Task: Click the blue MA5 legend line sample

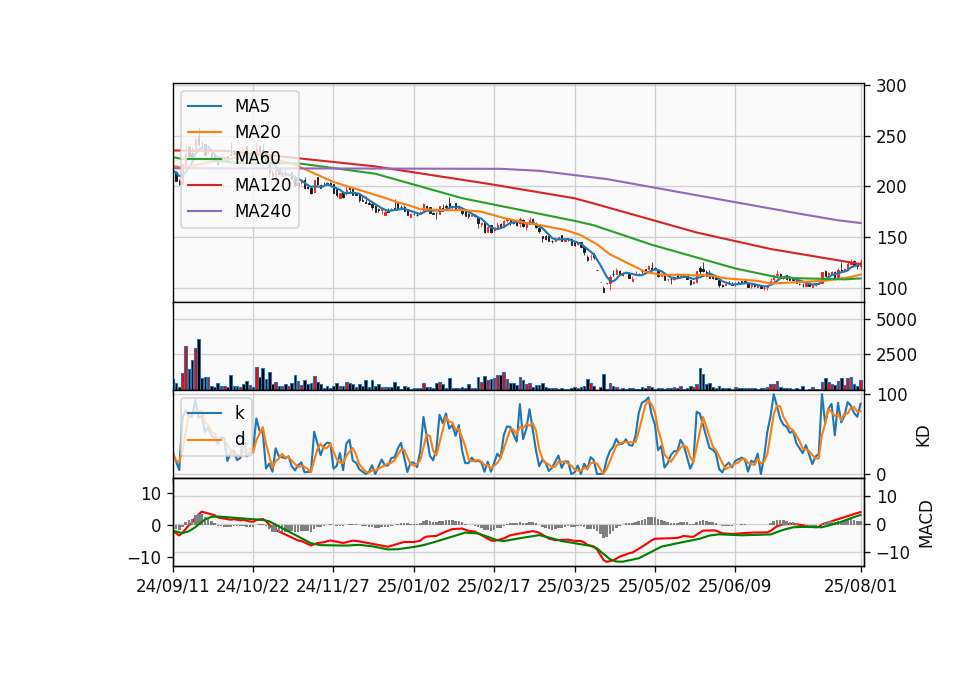Action: coord(204,106)
